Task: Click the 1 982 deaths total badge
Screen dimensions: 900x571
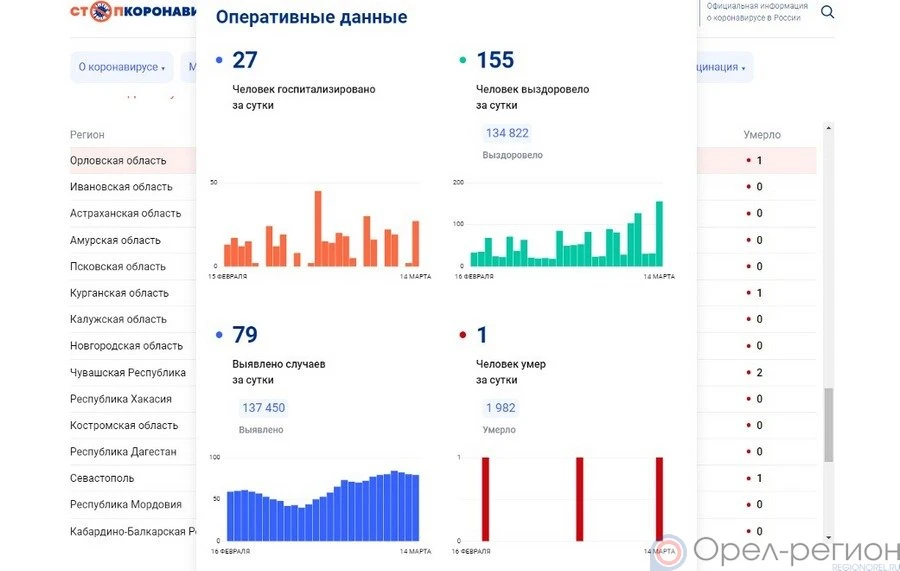Action: coord(500,408)
